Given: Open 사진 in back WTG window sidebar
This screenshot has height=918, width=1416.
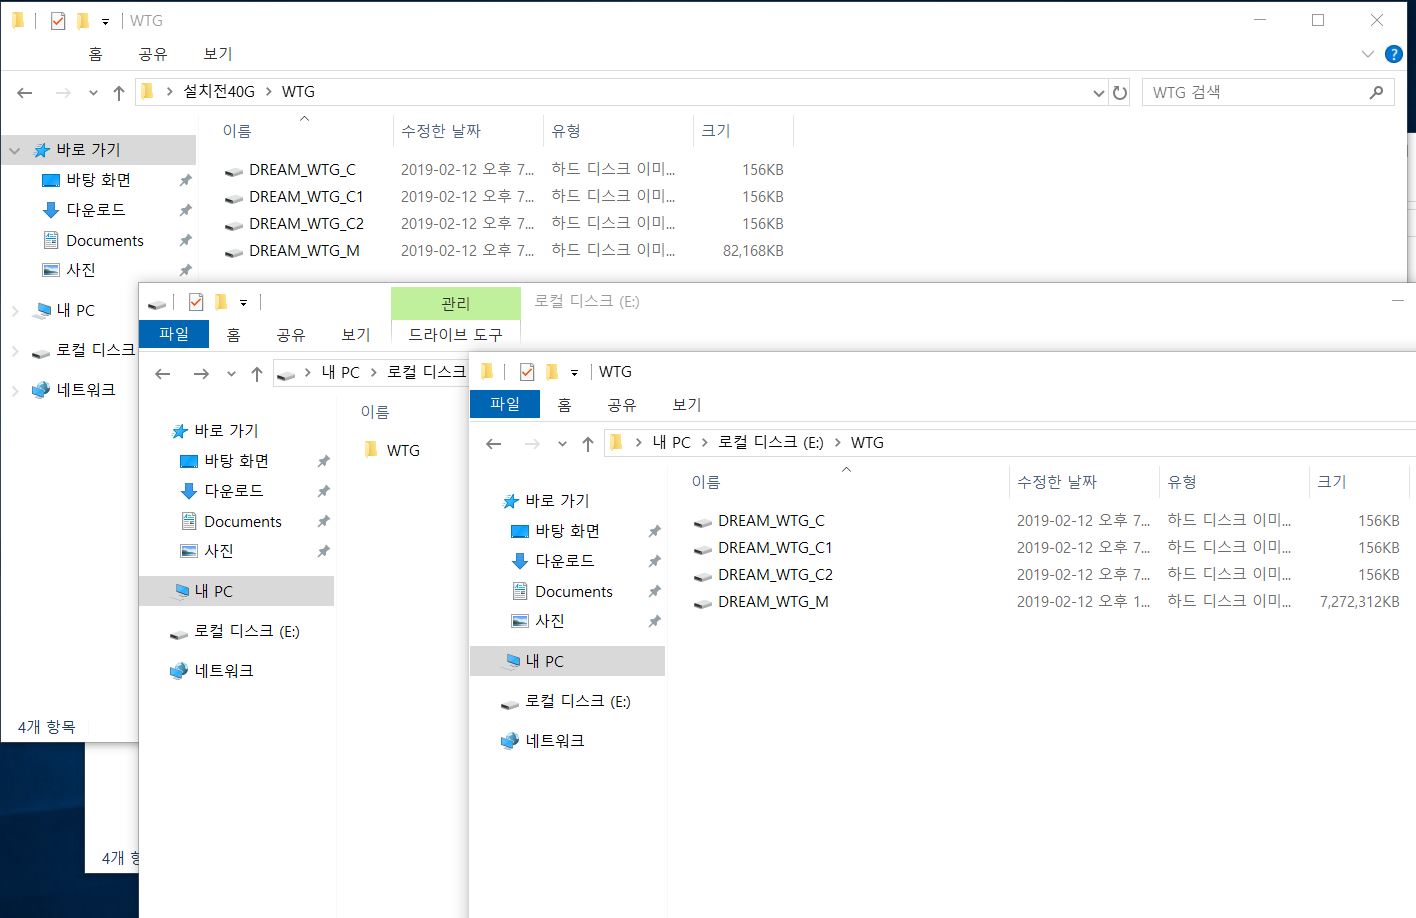Looking at the screenshot, I should click(x=81, y=270).
